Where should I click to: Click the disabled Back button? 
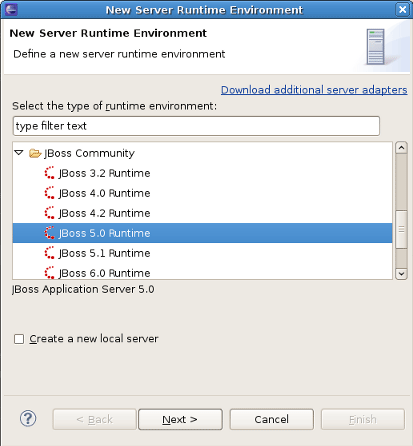tap(94, 419)
